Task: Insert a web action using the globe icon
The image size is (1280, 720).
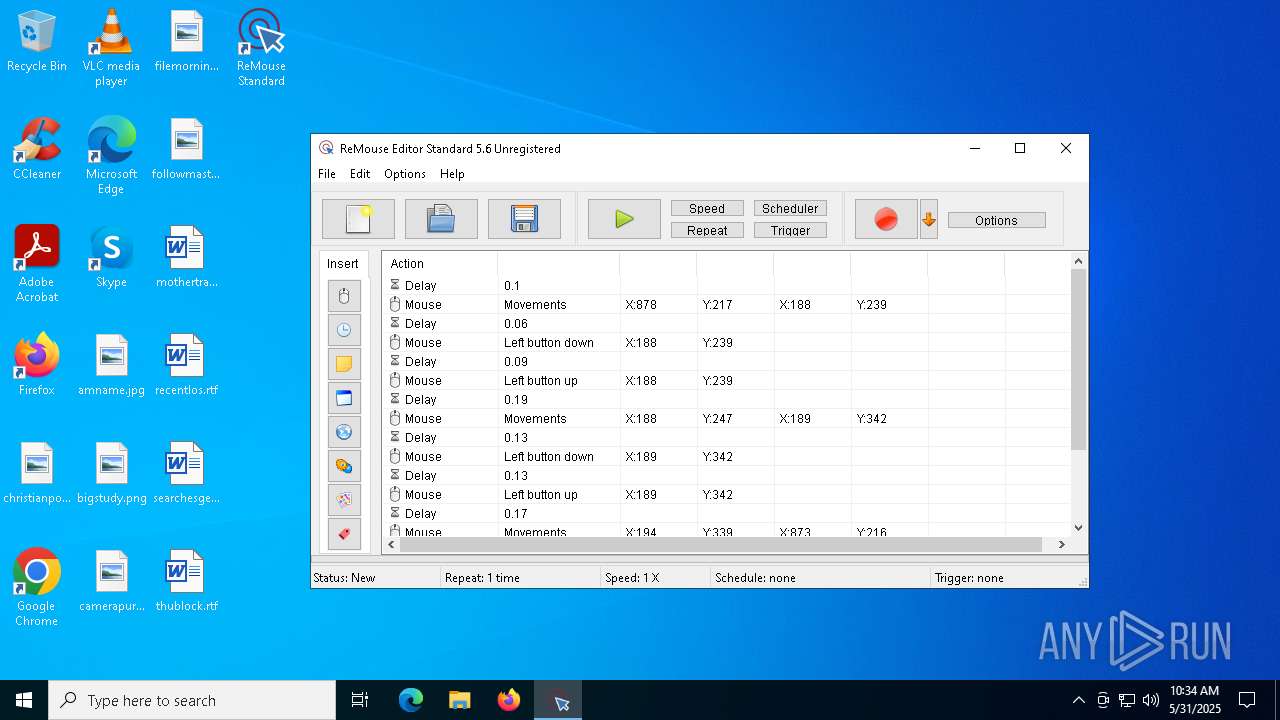Action: pyautogui.click(x=344, y=432)
